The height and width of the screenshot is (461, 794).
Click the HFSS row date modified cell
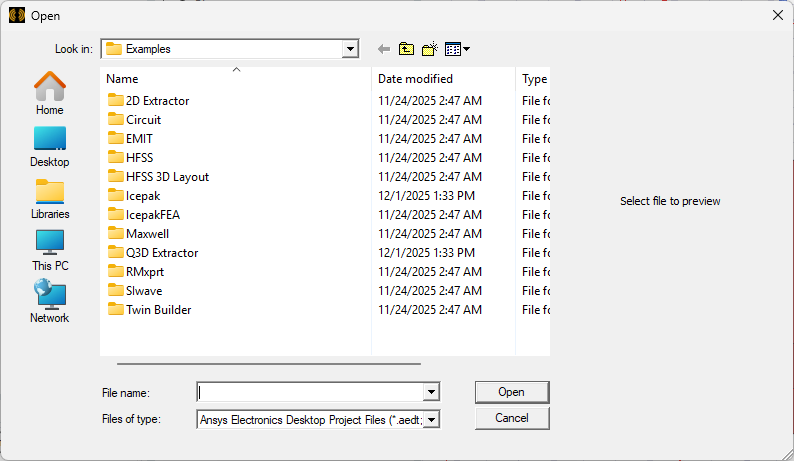point(430,158)
